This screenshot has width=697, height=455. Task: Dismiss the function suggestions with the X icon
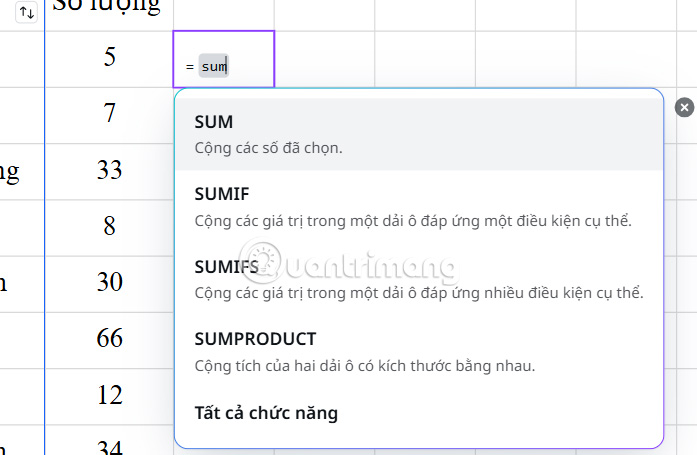684,107
